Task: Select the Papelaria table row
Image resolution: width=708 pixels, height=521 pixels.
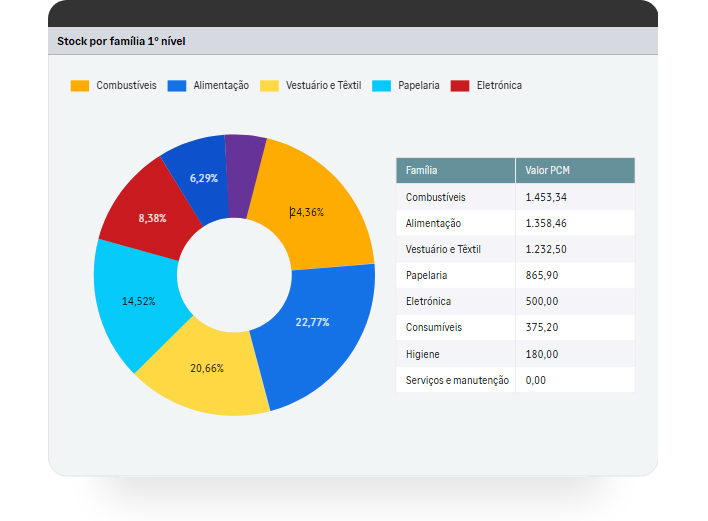Action: 515,275
